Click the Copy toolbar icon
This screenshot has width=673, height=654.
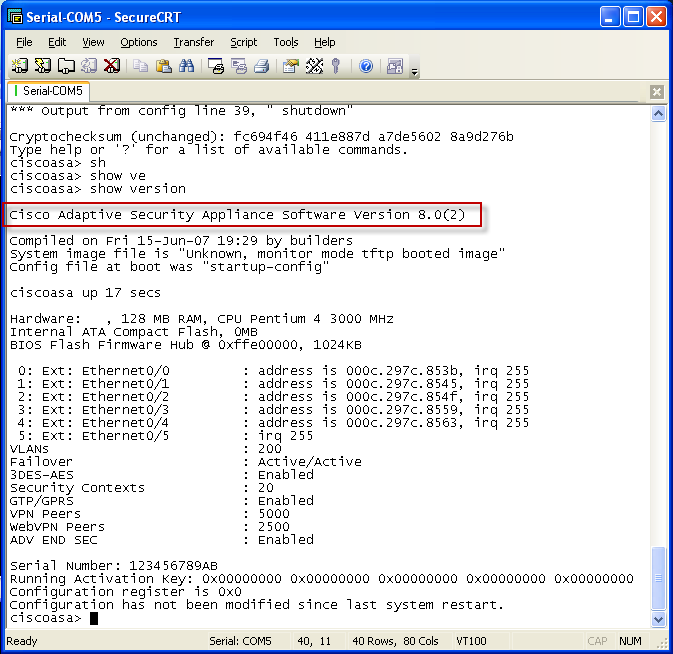140,66
